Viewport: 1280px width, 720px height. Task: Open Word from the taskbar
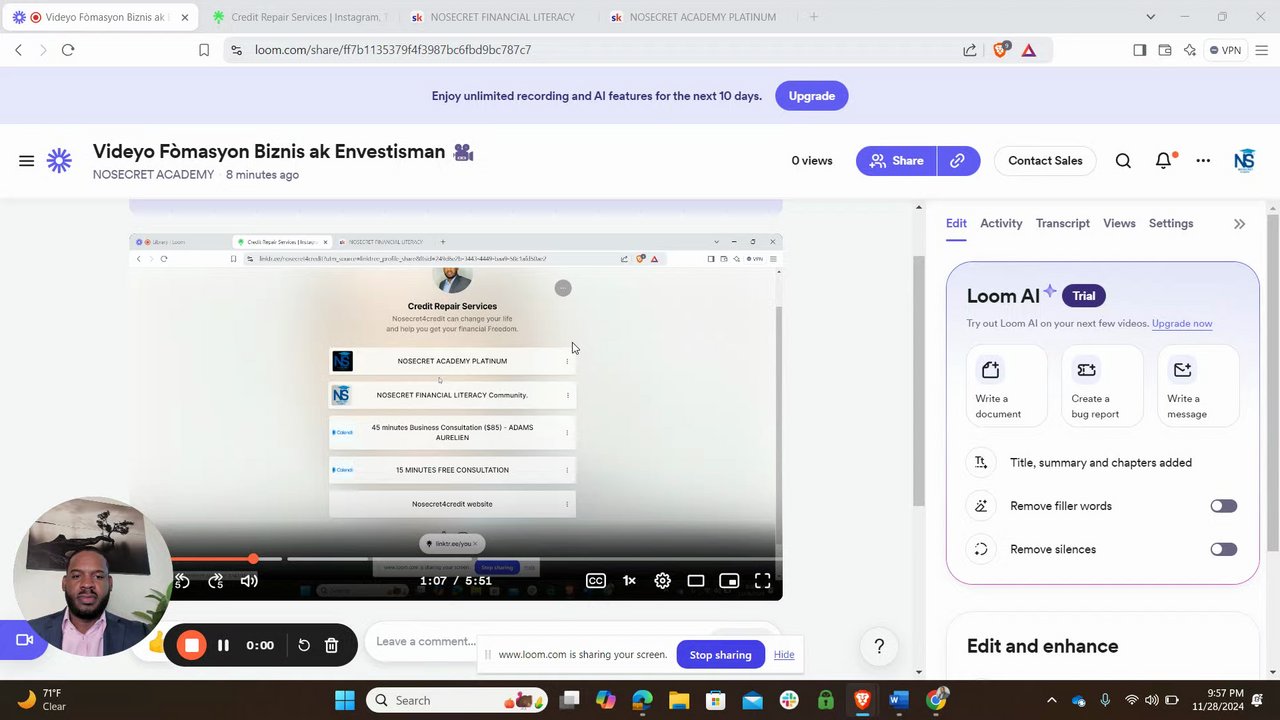coord(898,700)
